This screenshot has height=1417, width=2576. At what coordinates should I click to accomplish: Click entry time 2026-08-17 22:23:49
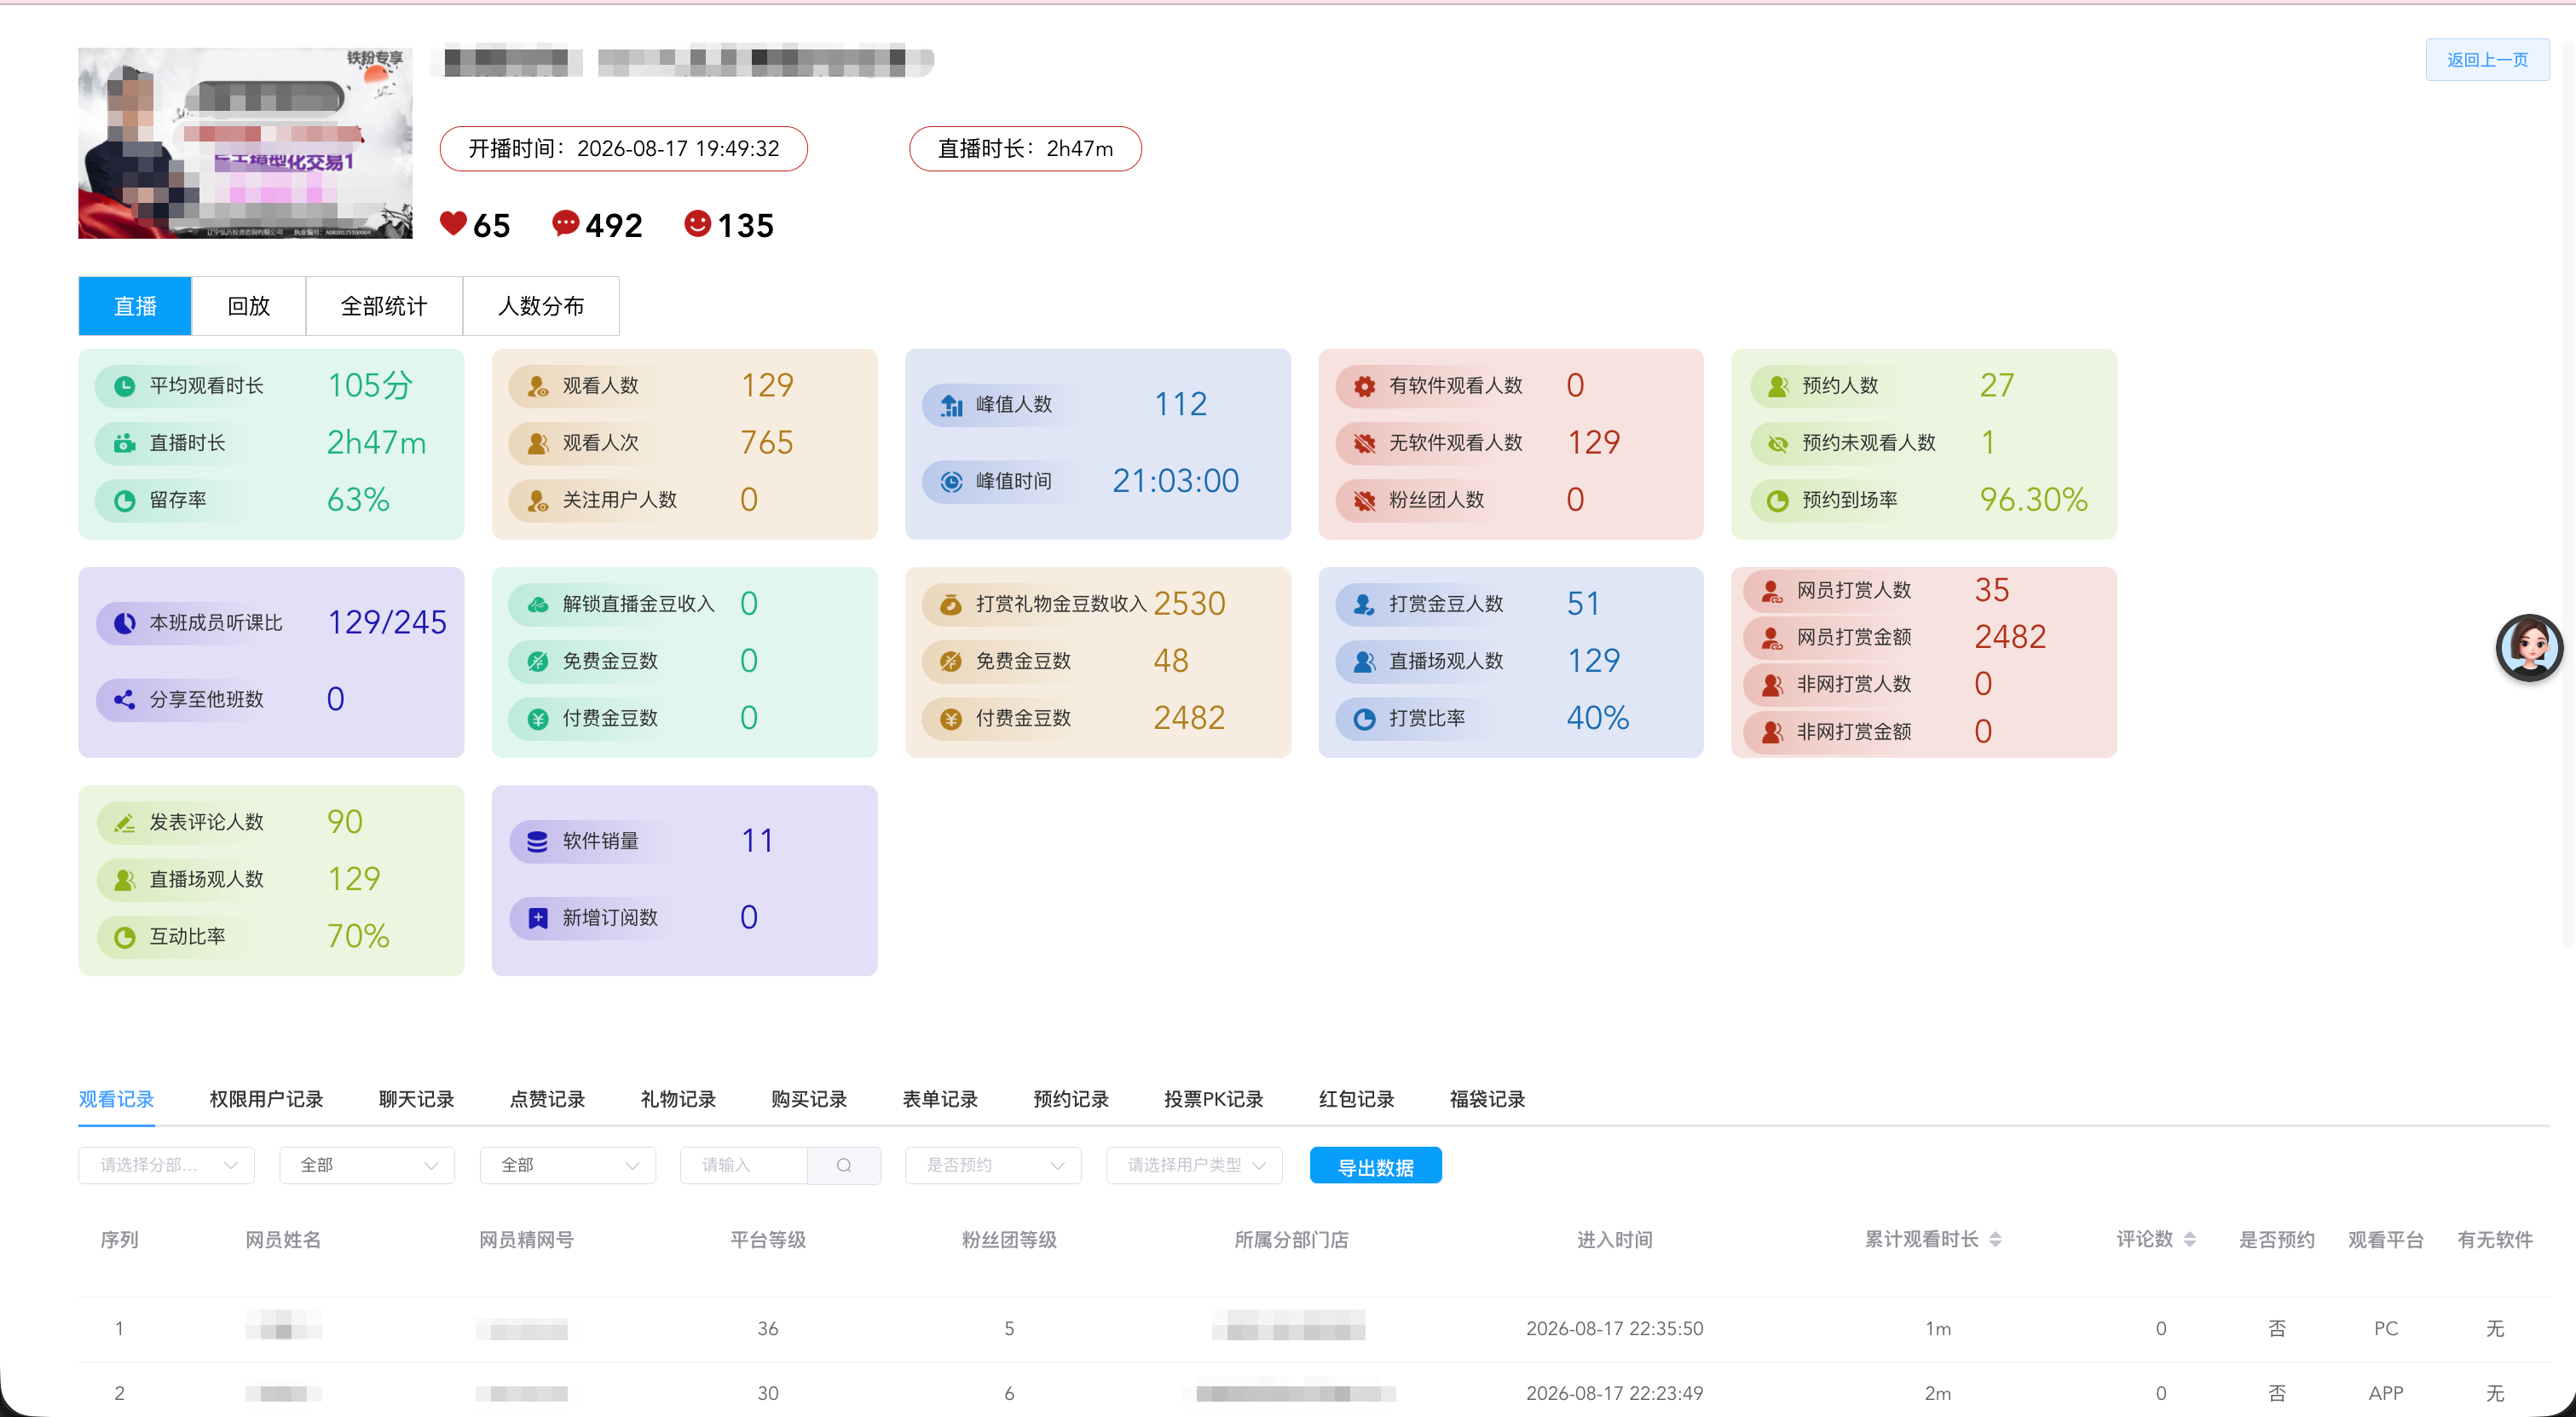[1614, 1393]
